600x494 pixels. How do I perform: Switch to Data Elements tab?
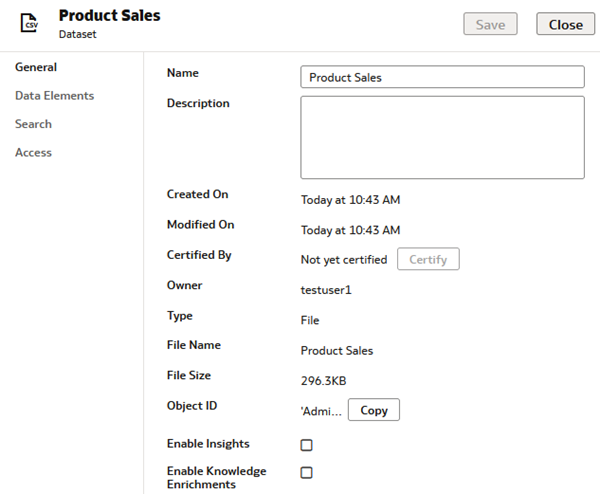pyautogui.click(x=54, y=96)
